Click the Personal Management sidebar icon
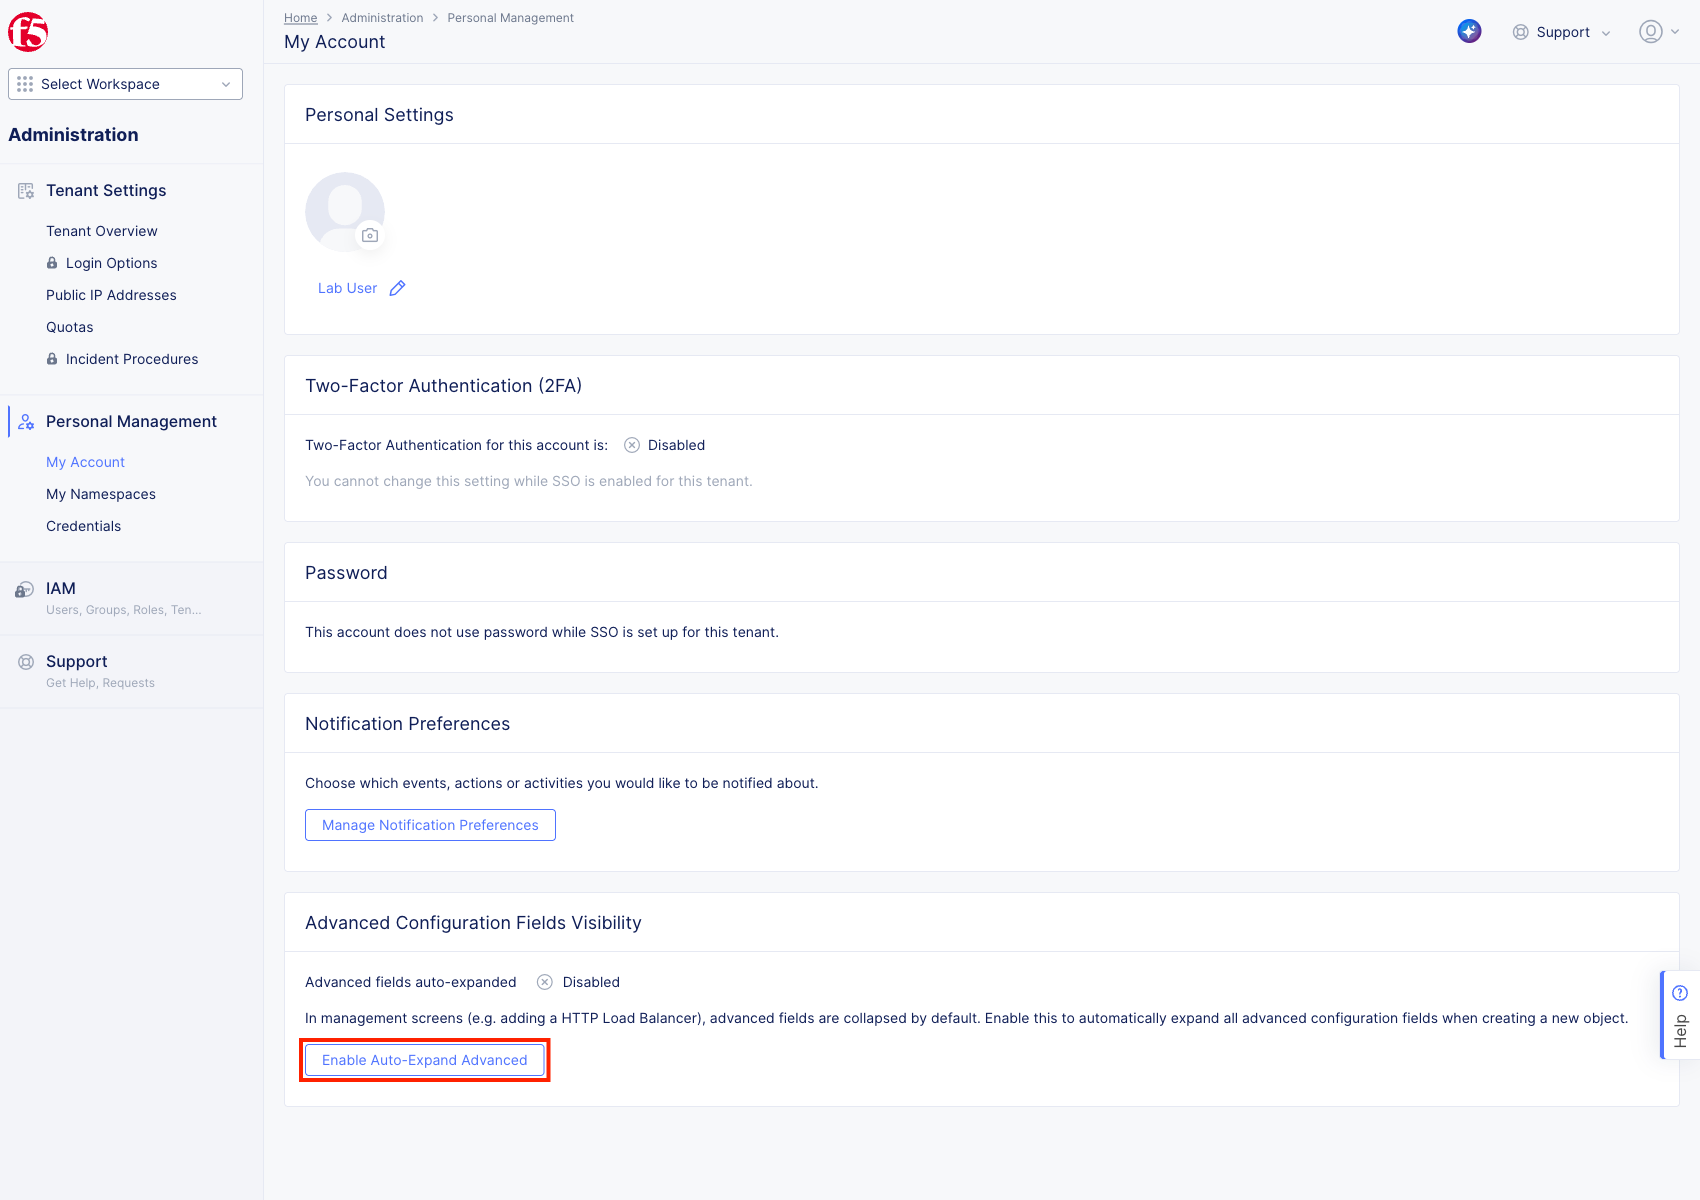 pos(26,422)
